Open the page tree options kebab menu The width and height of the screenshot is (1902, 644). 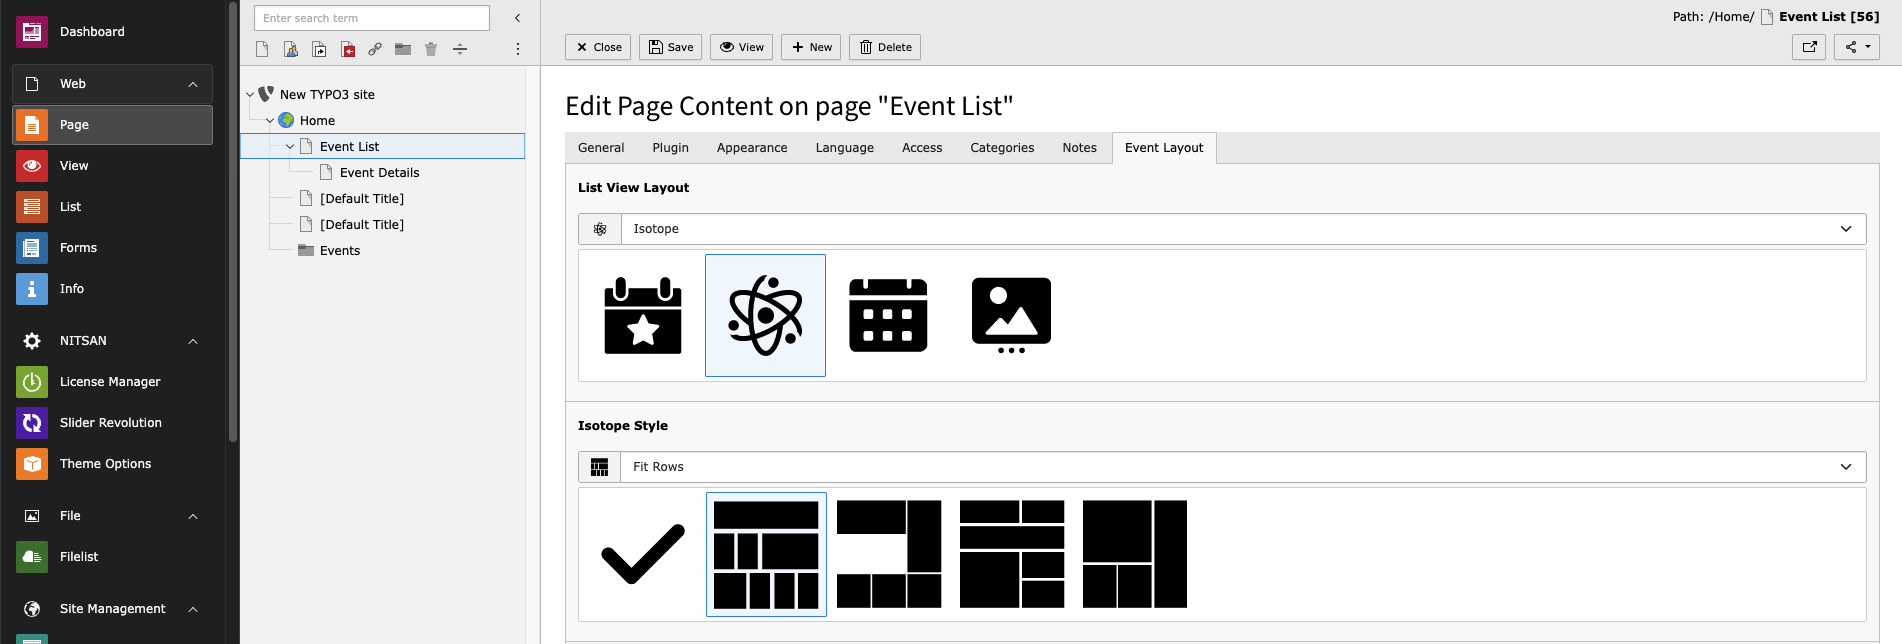click(517, 49)
